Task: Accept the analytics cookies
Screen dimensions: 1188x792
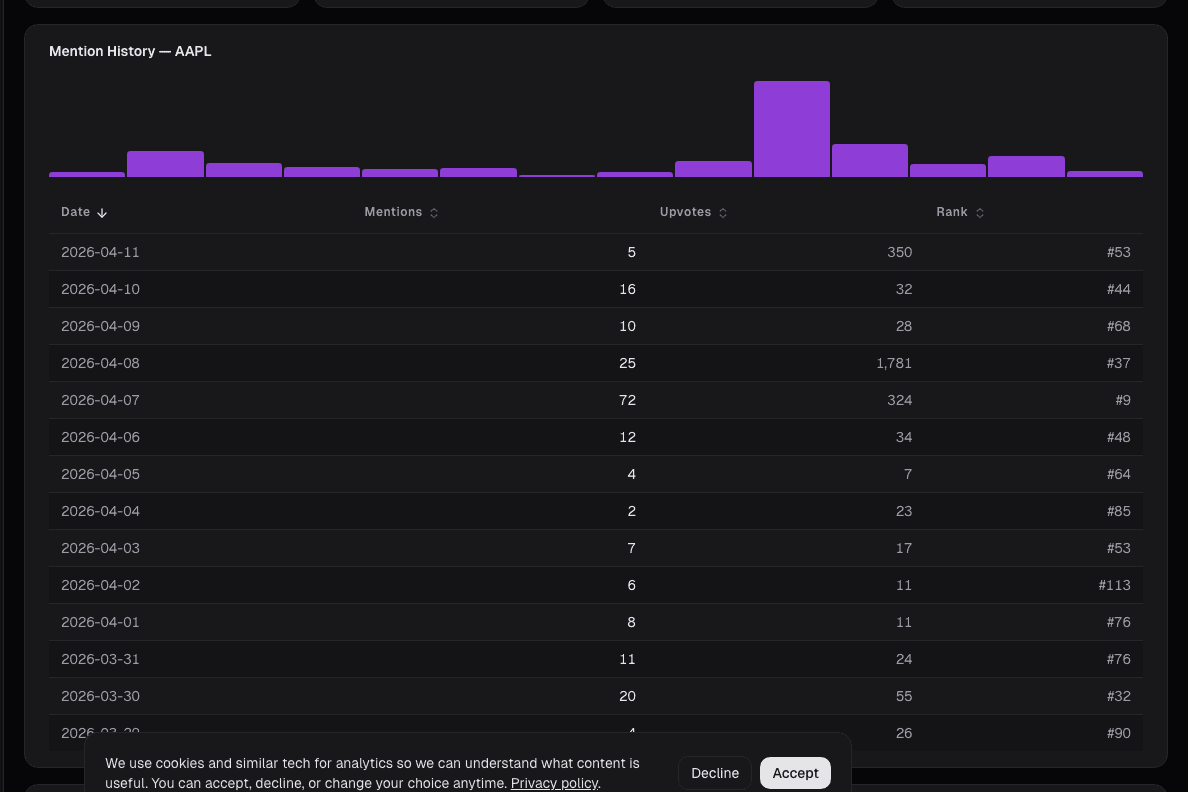Action: 795,773
